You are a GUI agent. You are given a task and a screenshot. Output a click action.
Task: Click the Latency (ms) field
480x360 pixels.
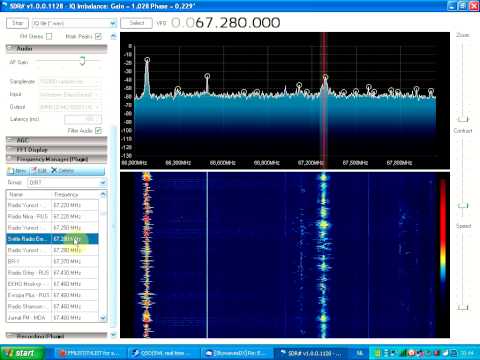(83, 119)
